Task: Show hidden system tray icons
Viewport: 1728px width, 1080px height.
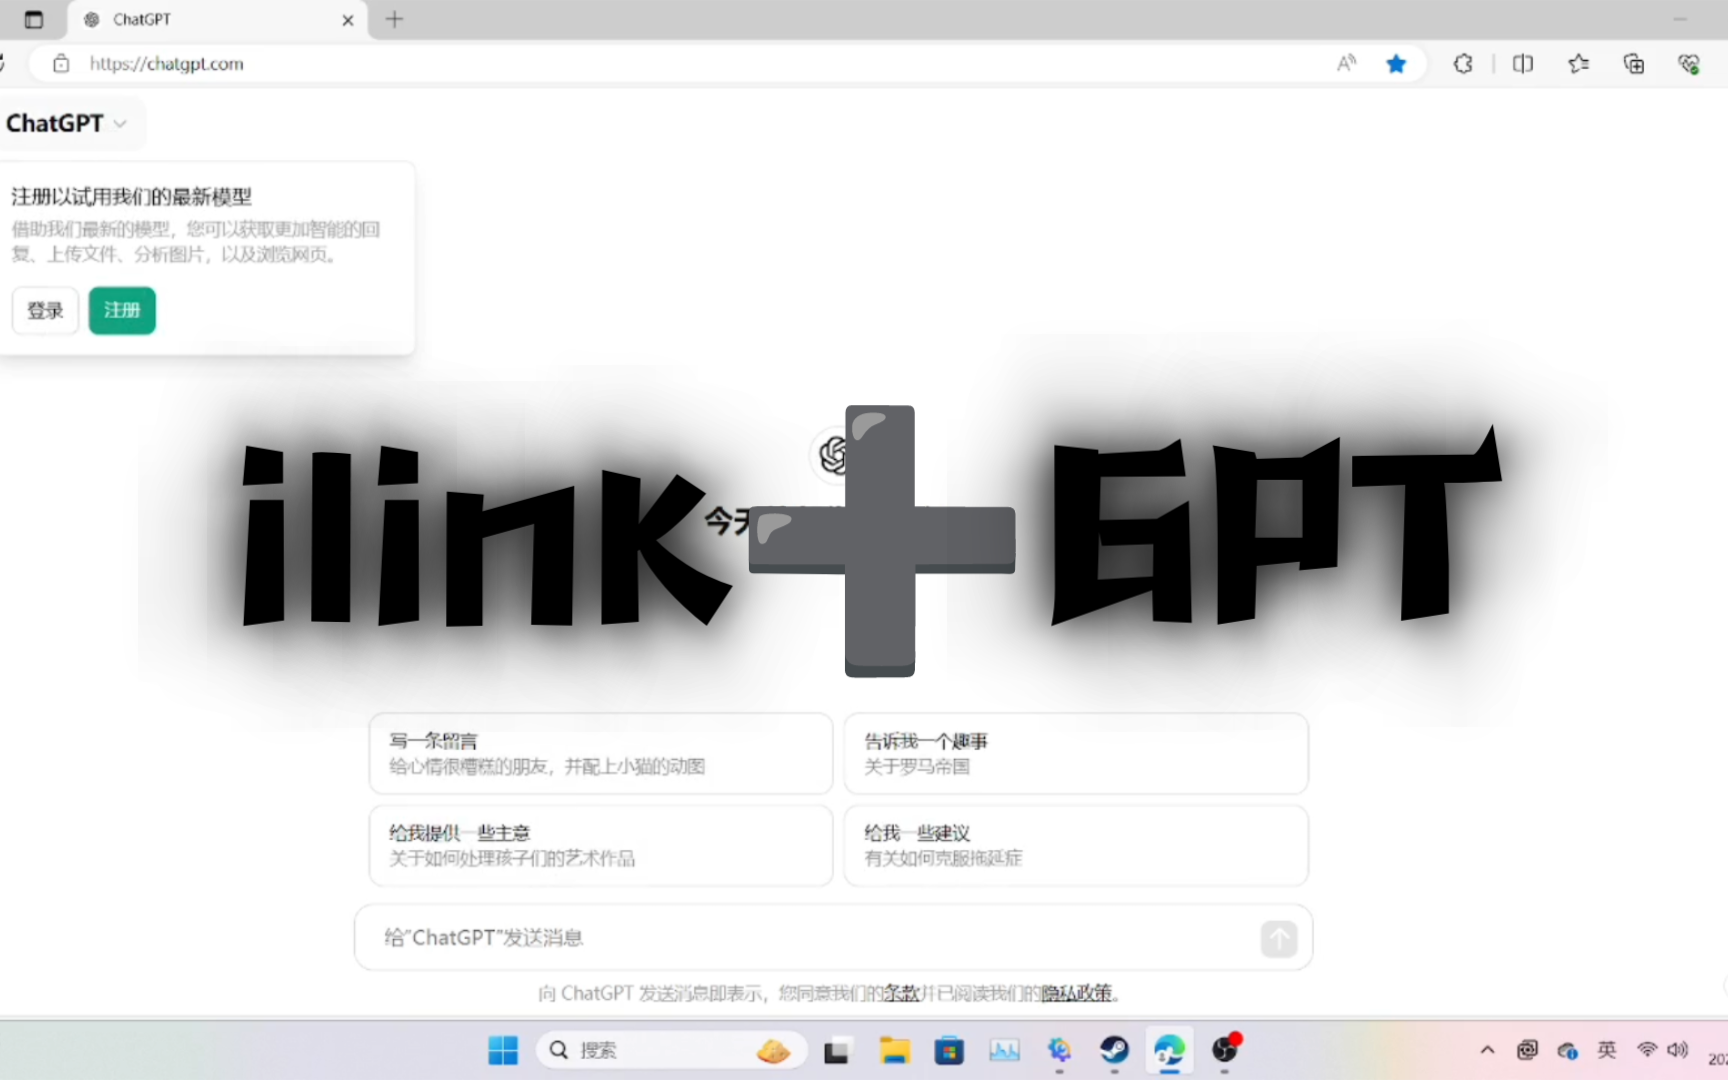Action: pyautogui.click(x=1487, y=1050)
